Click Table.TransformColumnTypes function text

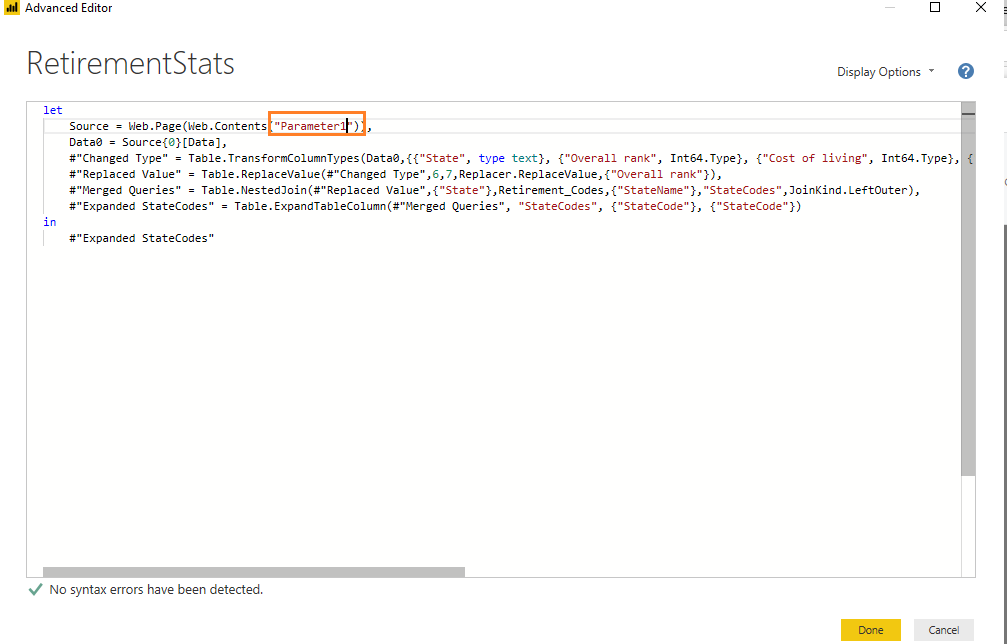pos(274,159)
